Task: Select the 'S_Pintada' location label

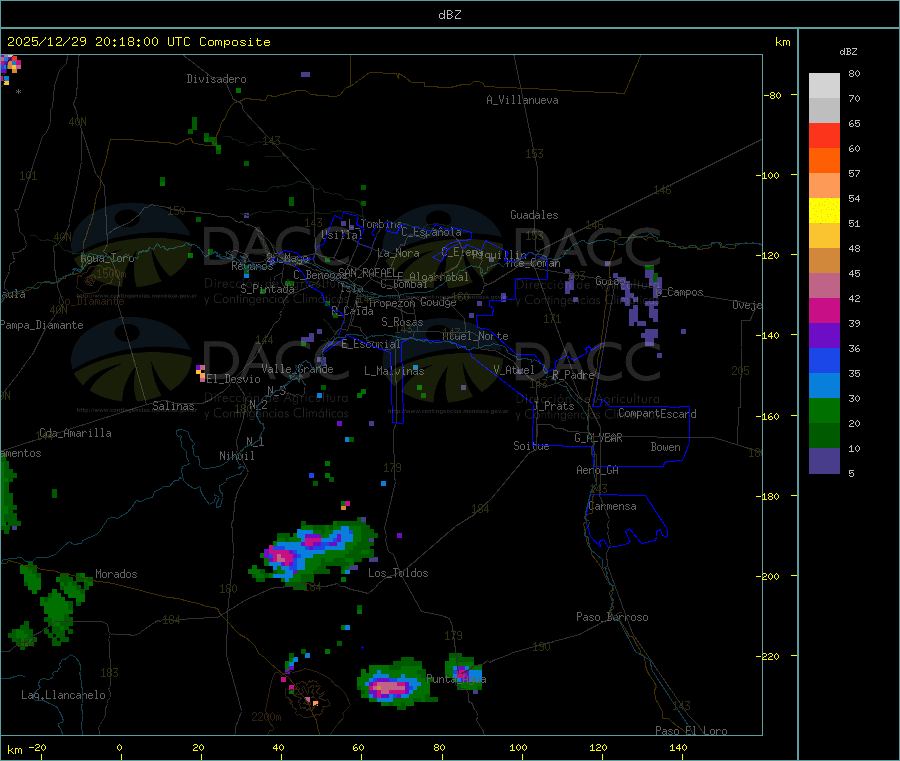Action: tap(267, 289)
